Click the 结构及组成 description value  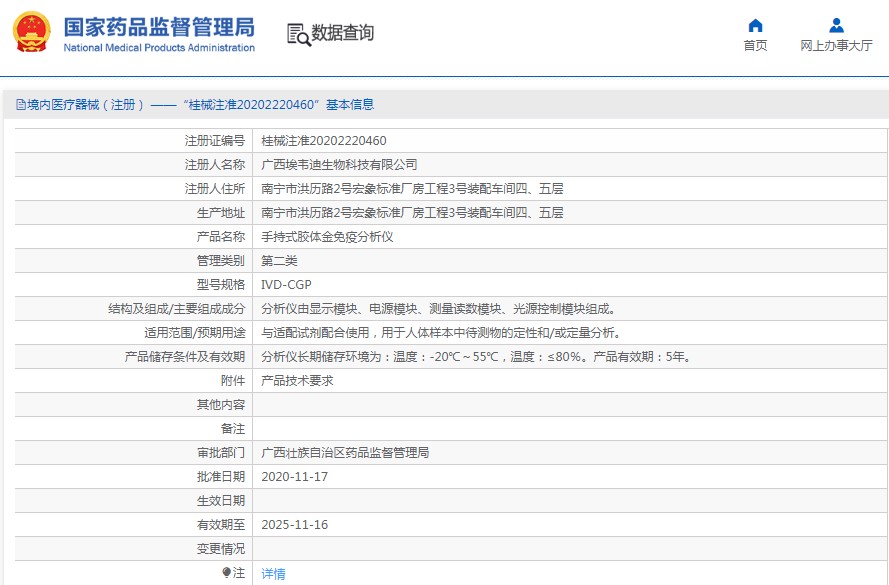(439, 309)
